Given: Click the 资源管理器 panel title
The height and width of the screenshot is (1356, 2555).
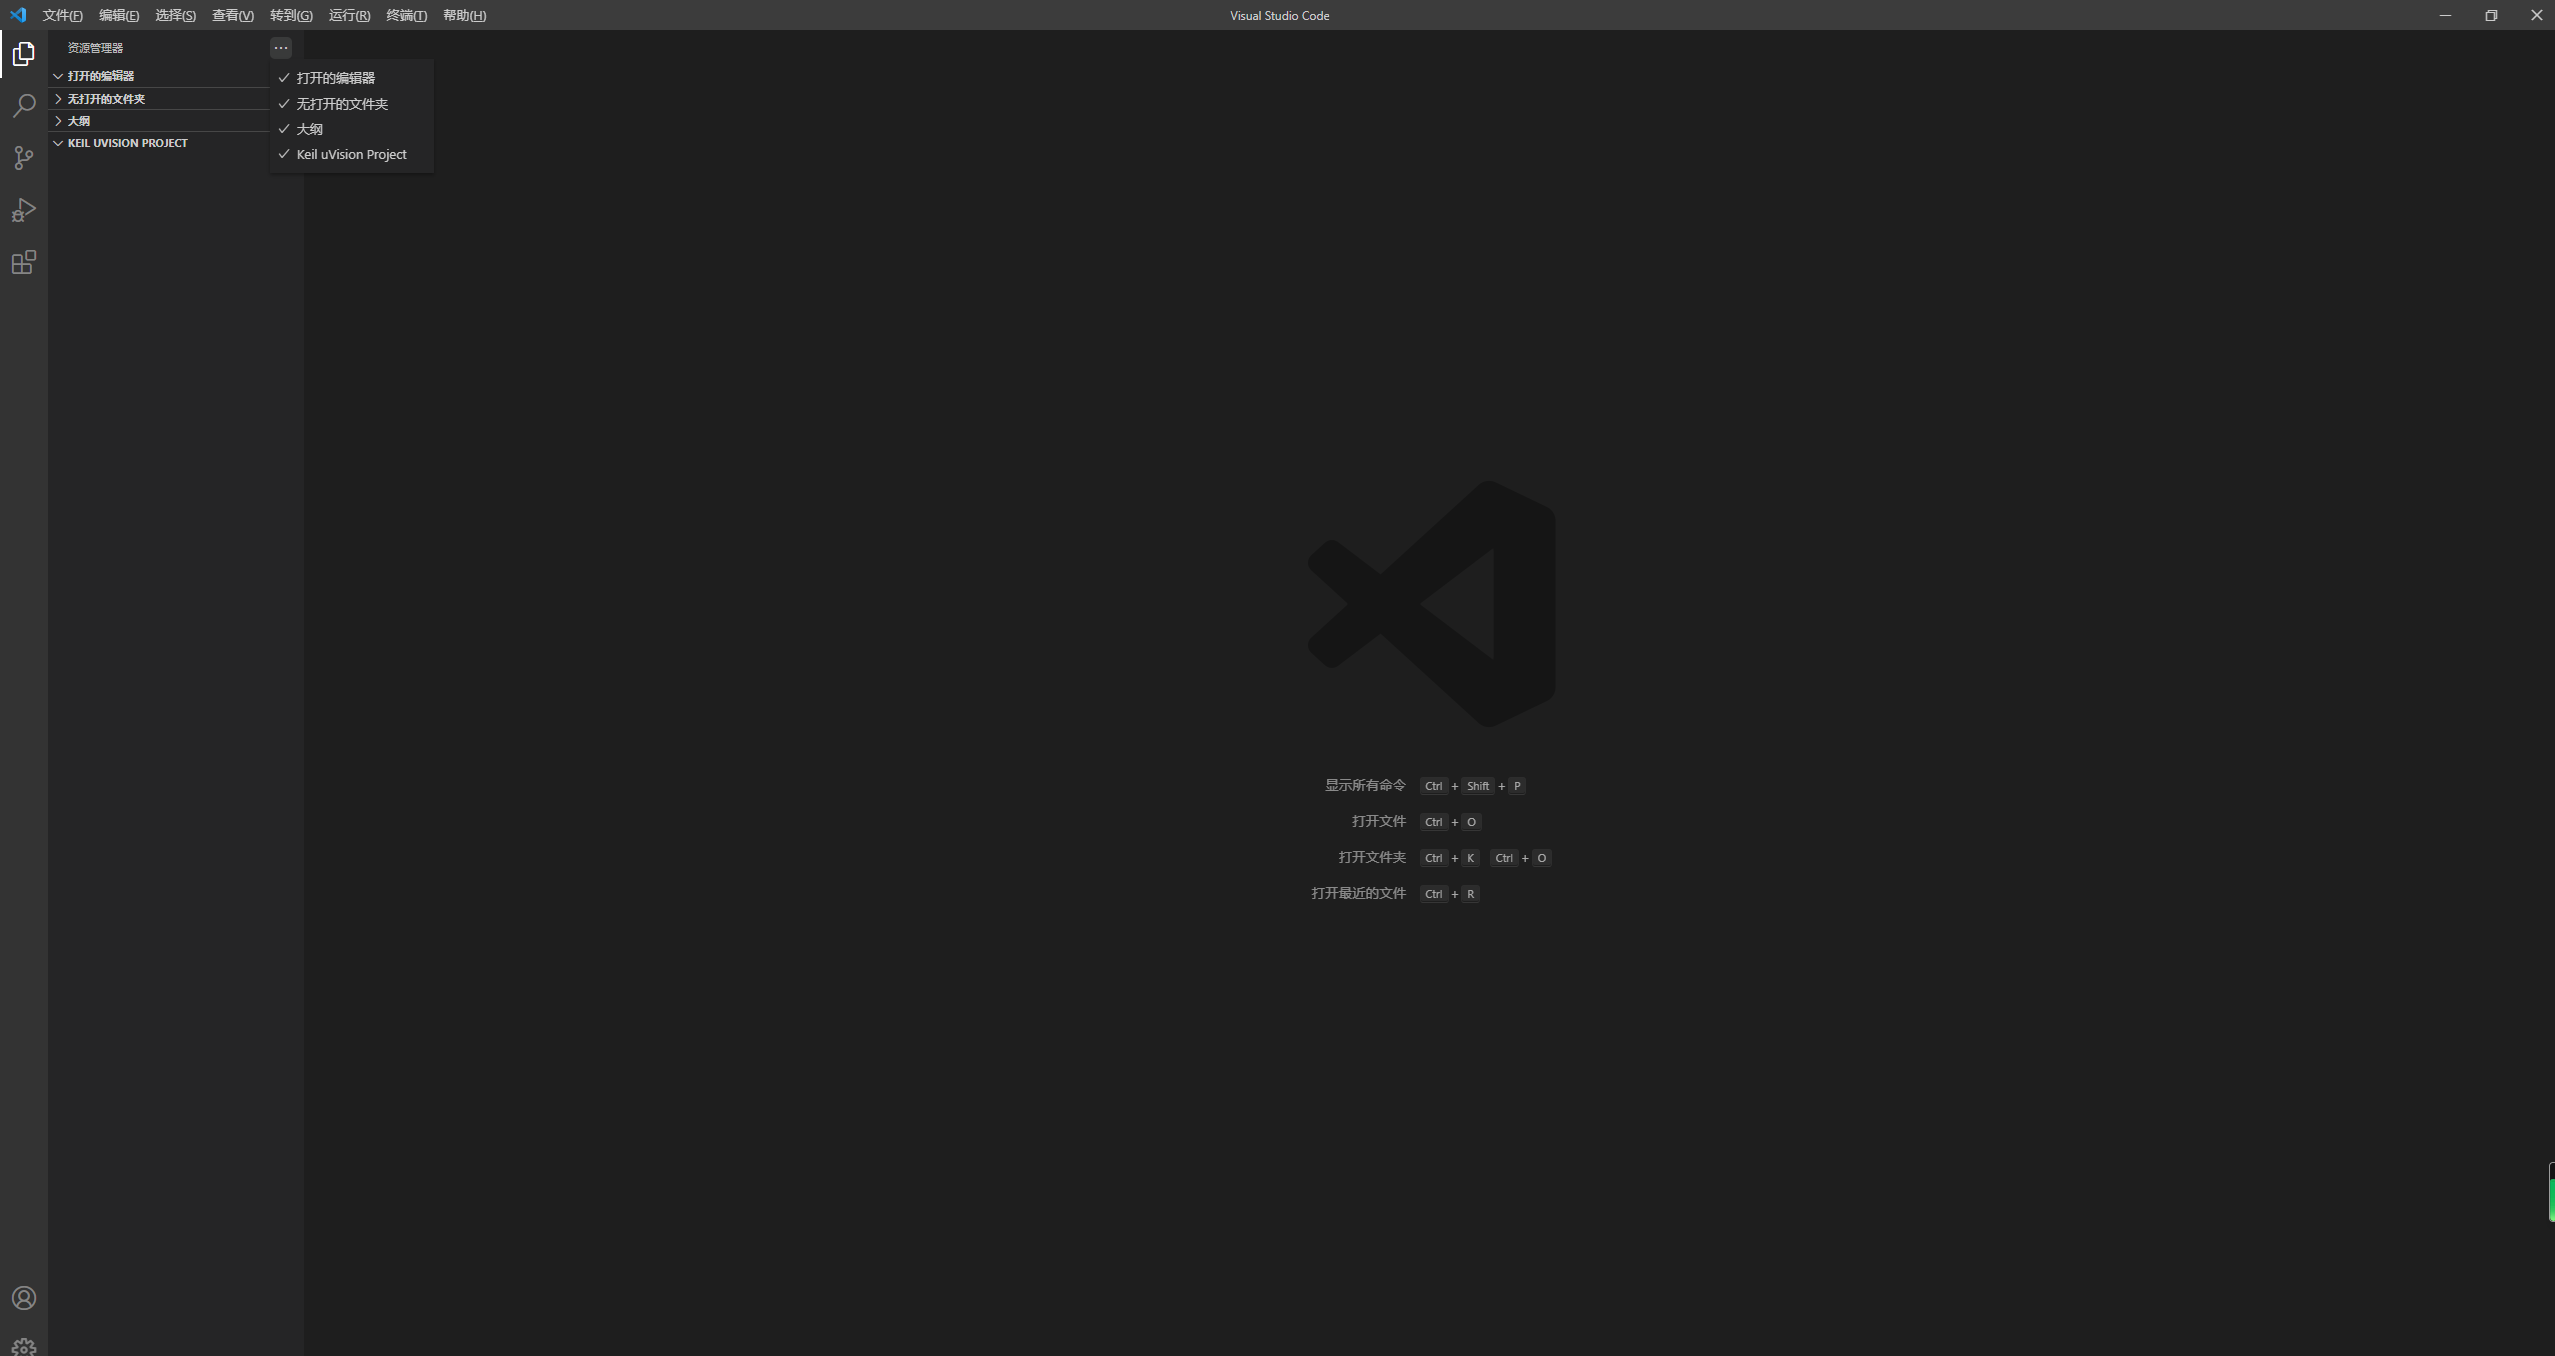Looking at the screenshot, I should (95, 48).
